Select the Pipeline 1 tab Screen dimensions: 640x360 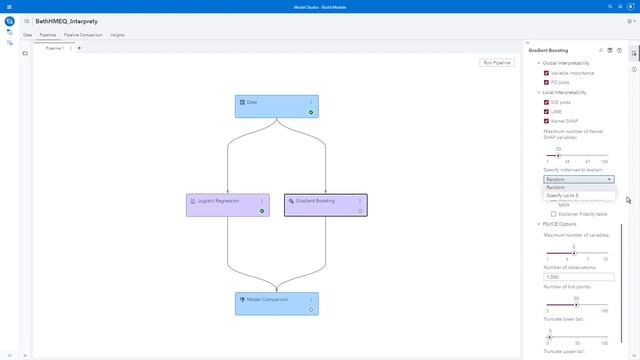tap(54, 48)
